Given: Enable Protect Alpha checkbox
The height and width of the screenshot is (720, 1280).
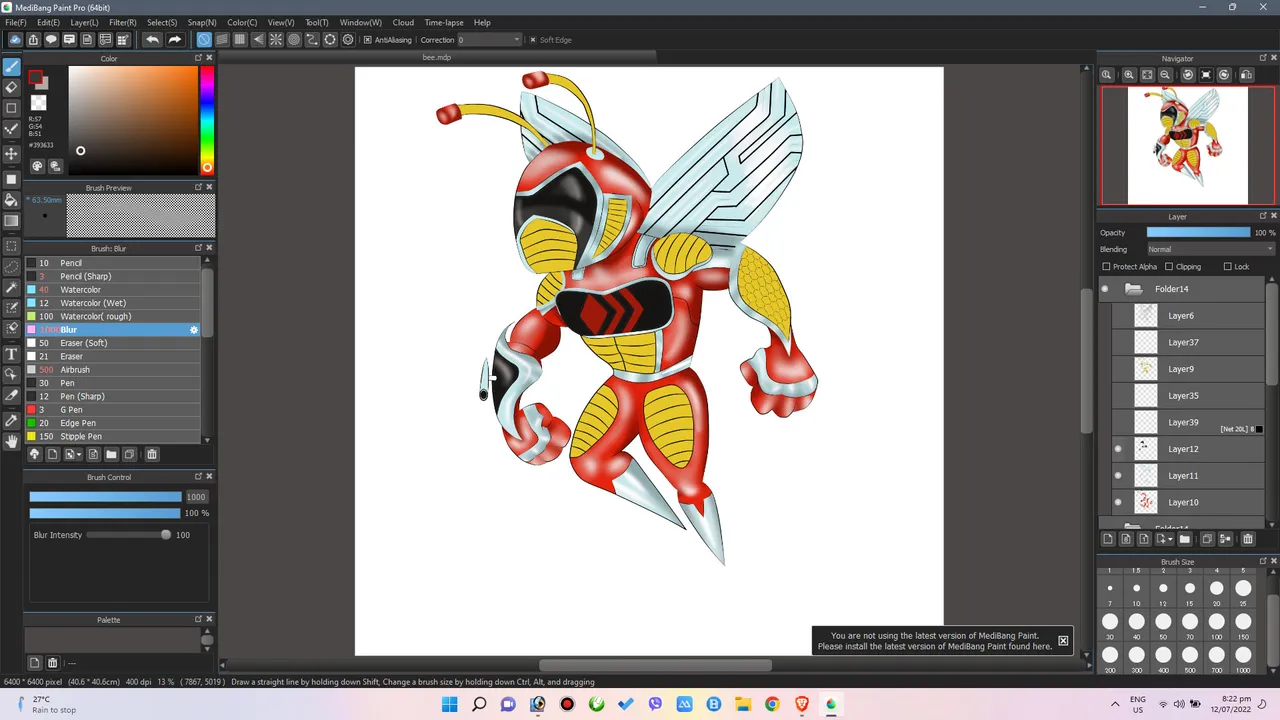Looking at the screenshot, I should point(1106,267).
